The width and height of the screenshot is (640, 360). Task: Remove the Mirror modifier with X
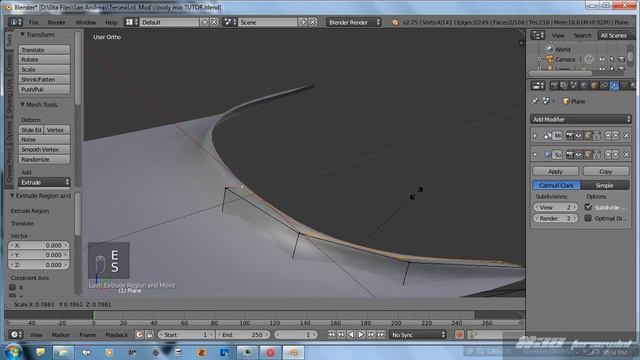[627, 136]
